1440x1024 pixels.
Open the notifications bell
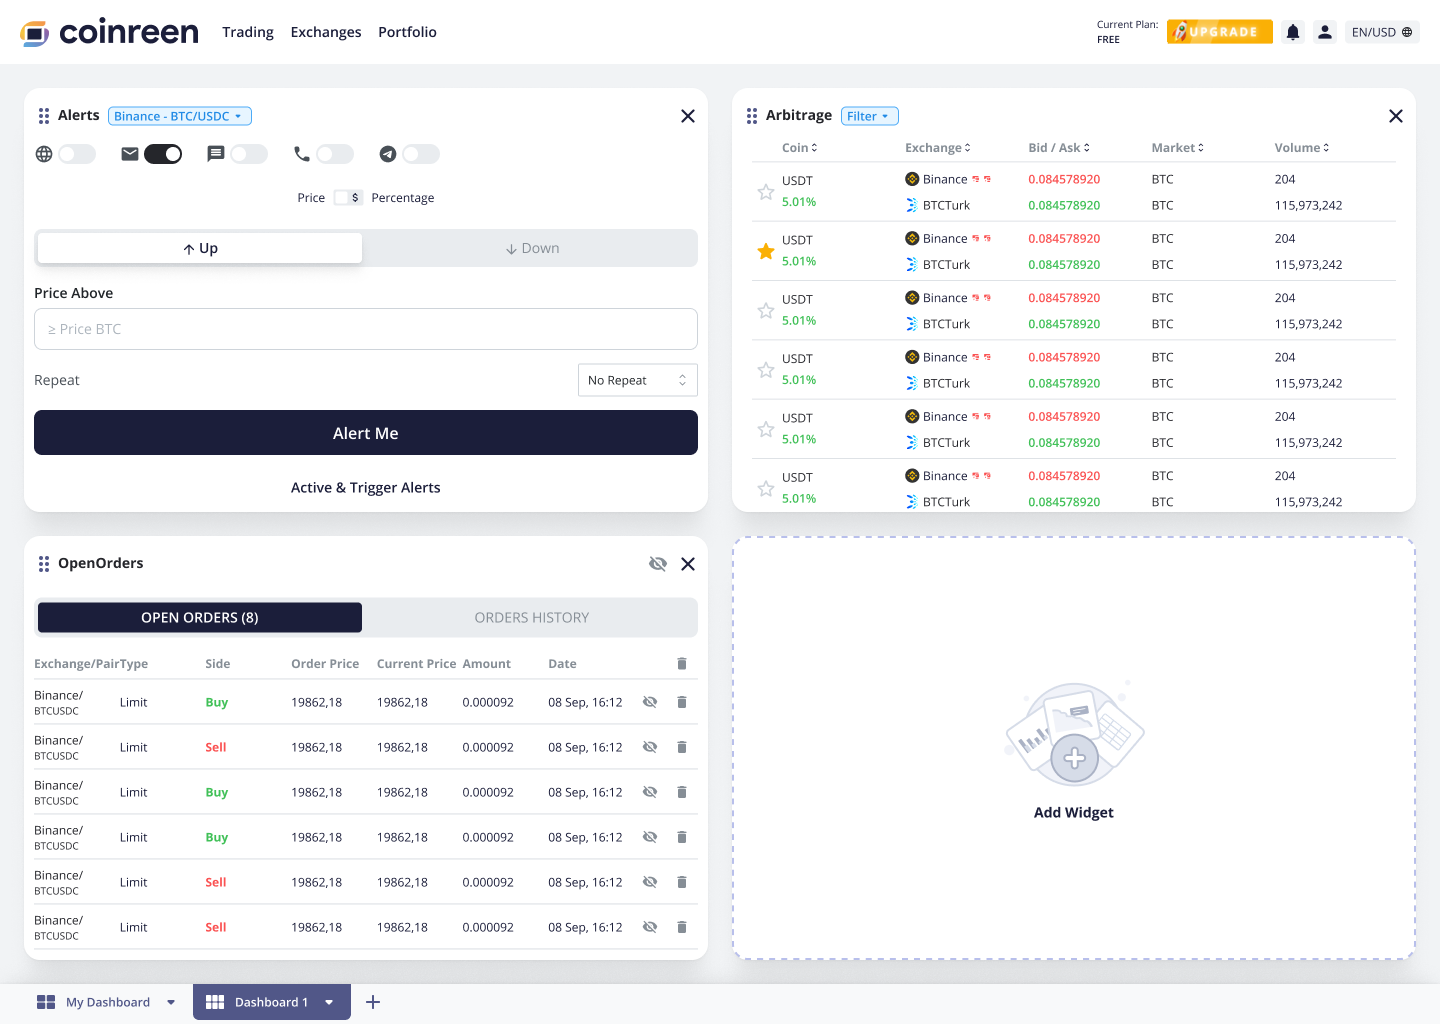coord(1293,32)
